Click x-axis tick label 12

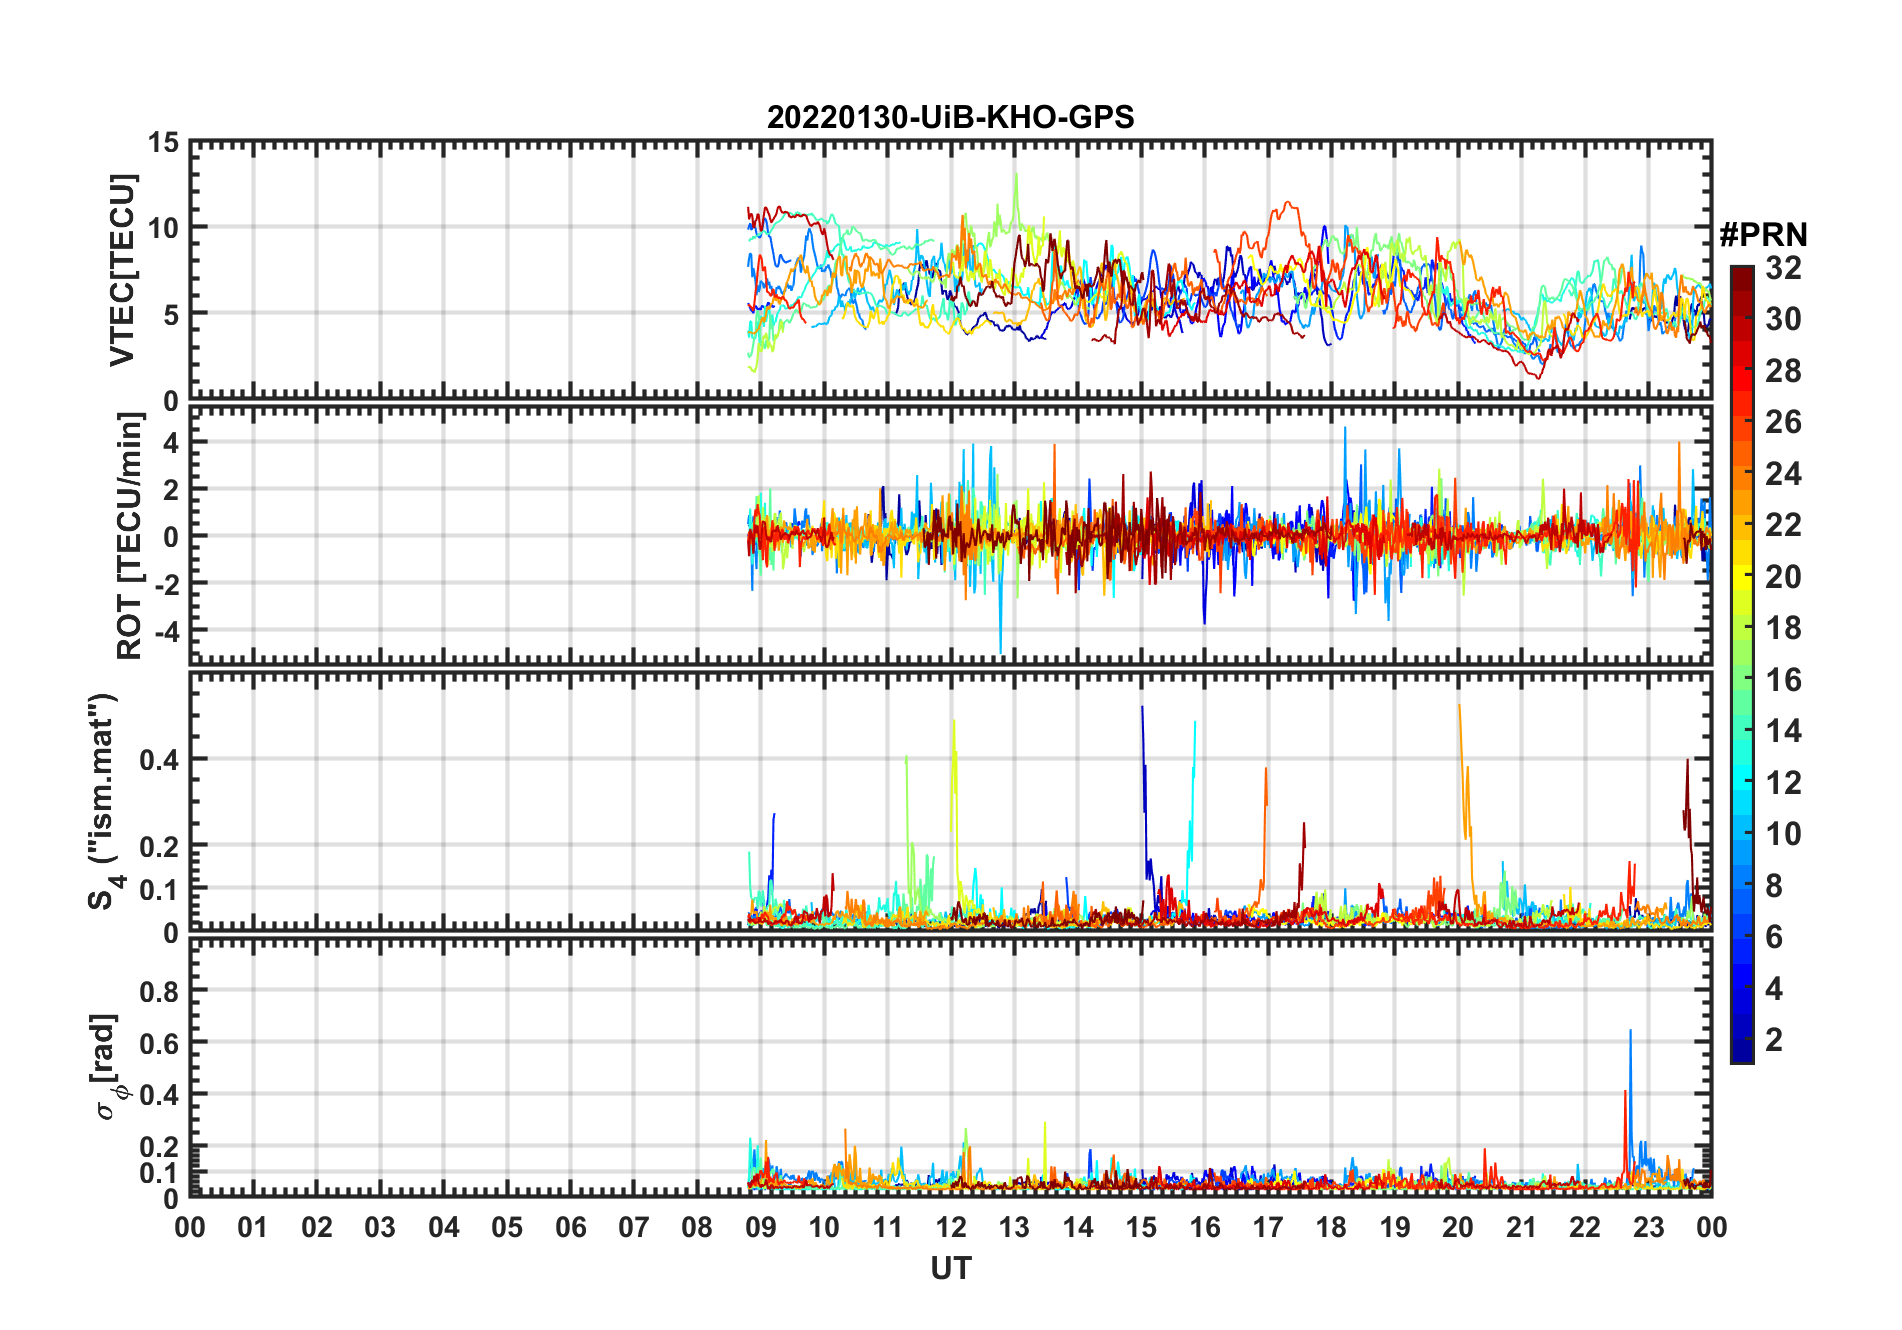click(x=950, y=1227)
